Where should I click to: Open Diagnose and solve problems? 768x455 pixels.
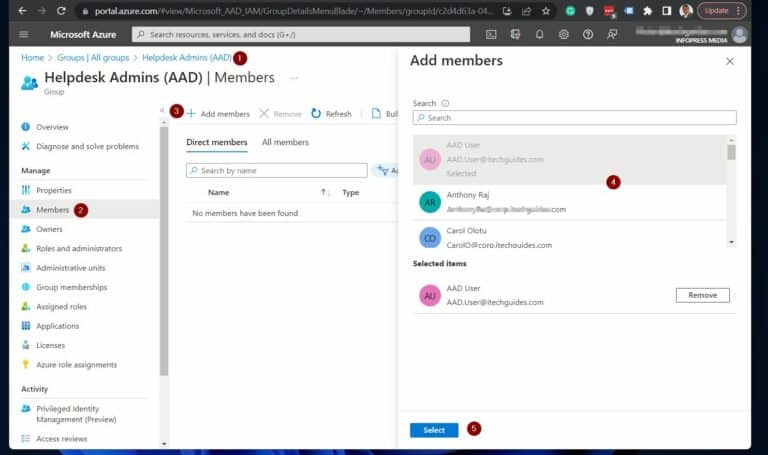tap(87, 146)
